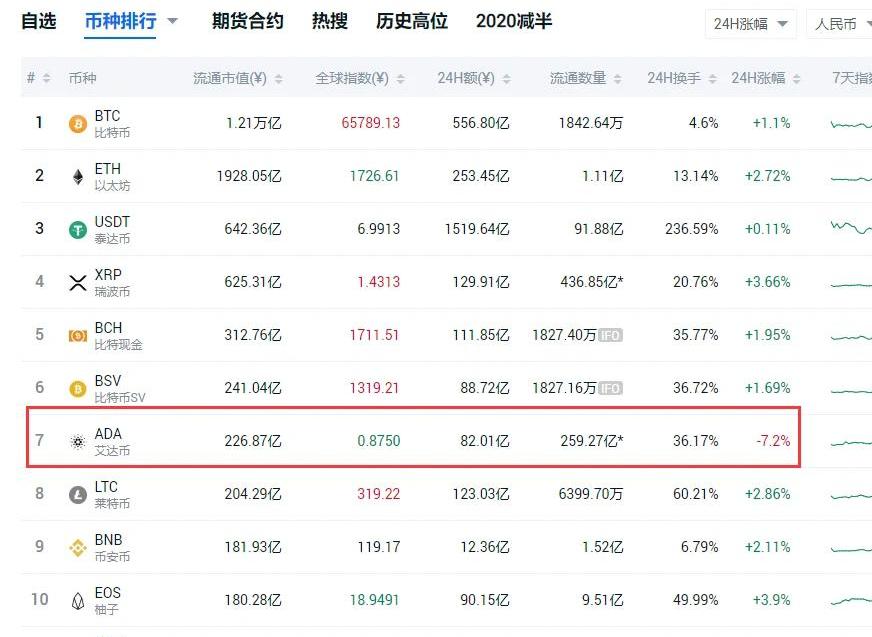
Task: Click XRP circulating supply 436.85亿*
Action: click(592, 282)
